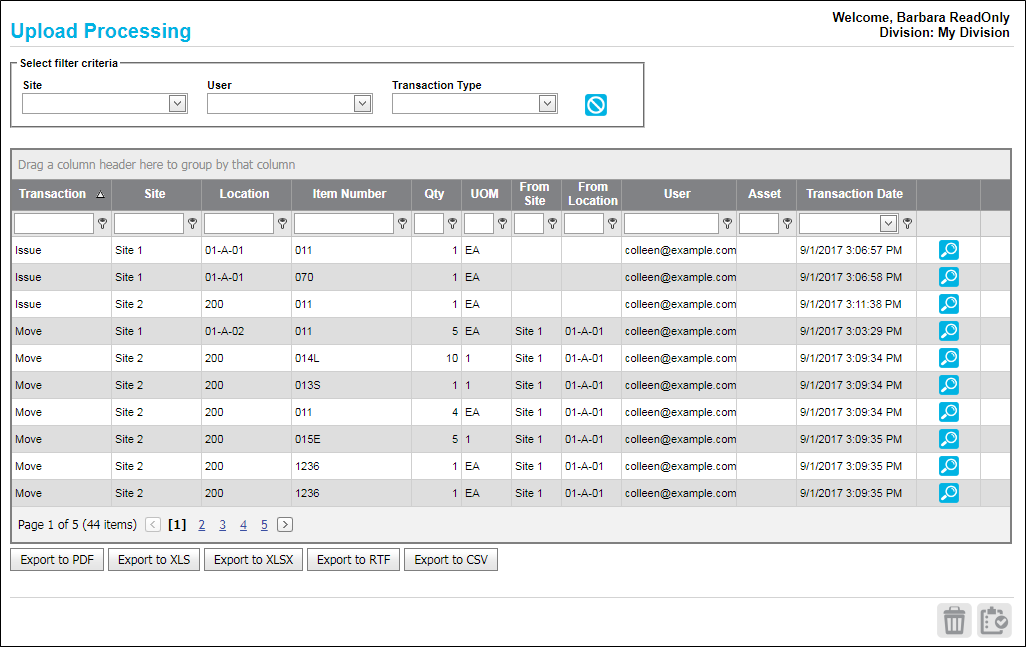Open Qty column filter icon
This screenshot has height=647, width=1026.
tap(452, 224)
